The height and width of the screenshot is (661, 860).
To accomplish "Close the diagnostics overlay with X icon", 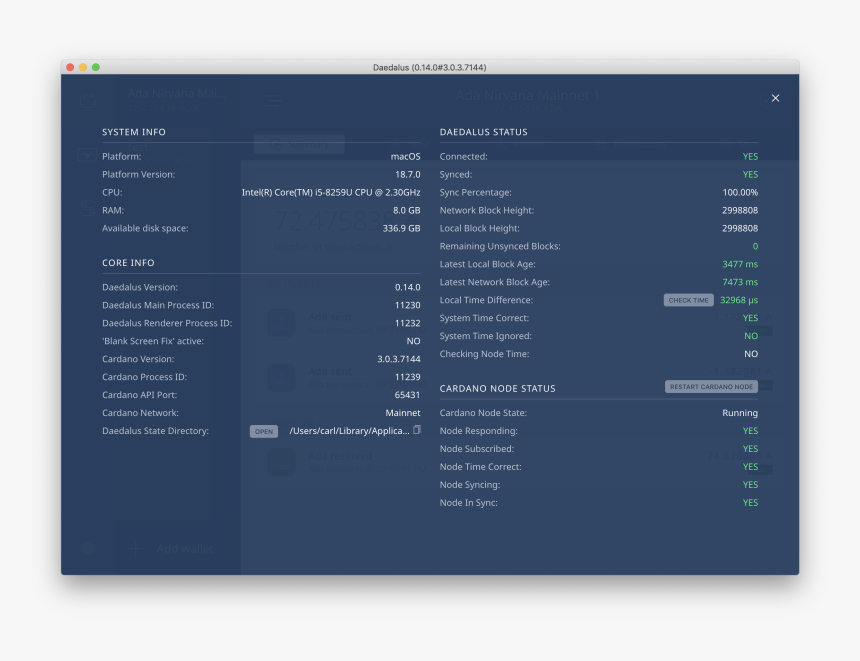I will pos(775,98).
